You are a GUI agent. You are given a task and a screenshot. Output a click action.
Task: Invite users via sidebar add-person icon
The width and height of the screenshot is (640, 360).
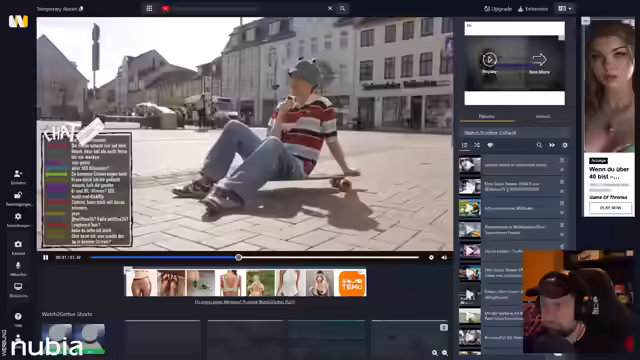[18, 174]
